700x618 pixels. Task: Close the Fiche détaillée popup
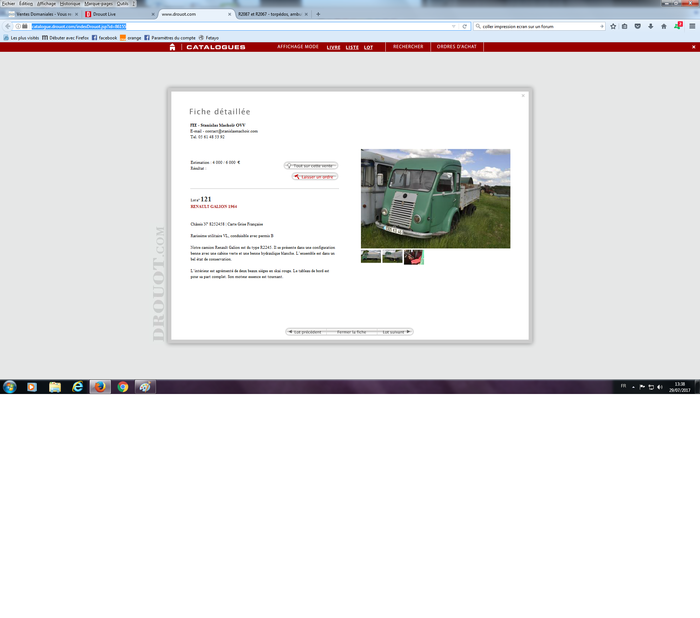[523, 96]
